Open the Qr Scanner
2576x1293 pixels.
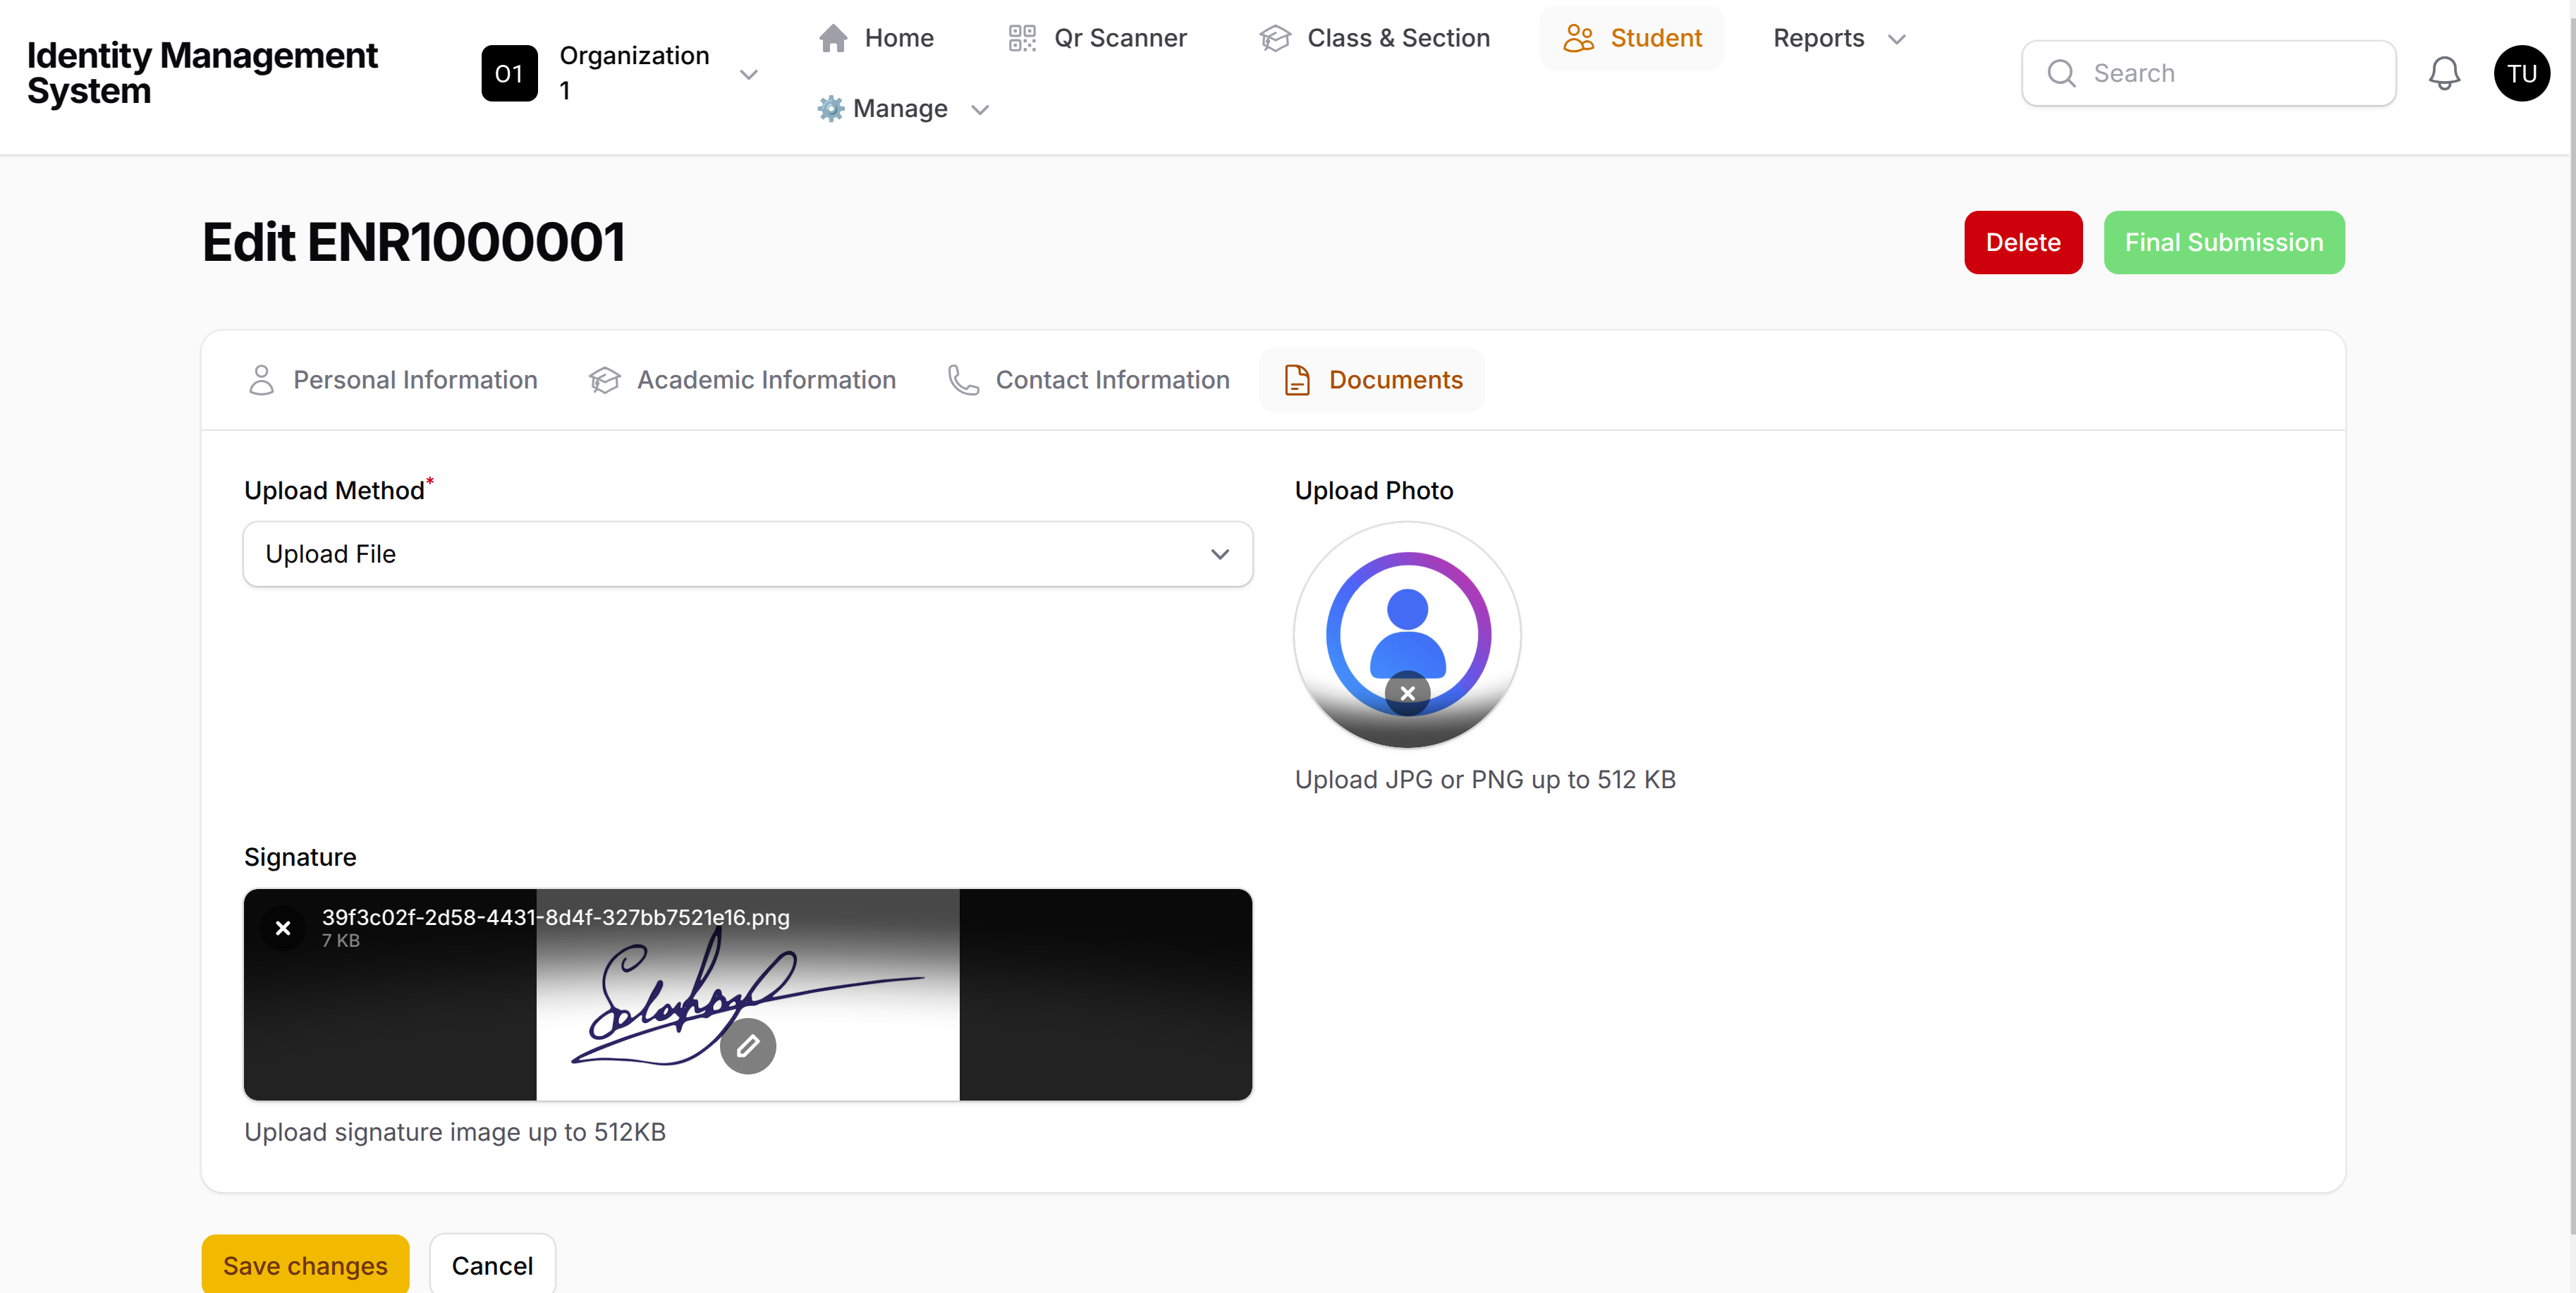click(1022, 38)
